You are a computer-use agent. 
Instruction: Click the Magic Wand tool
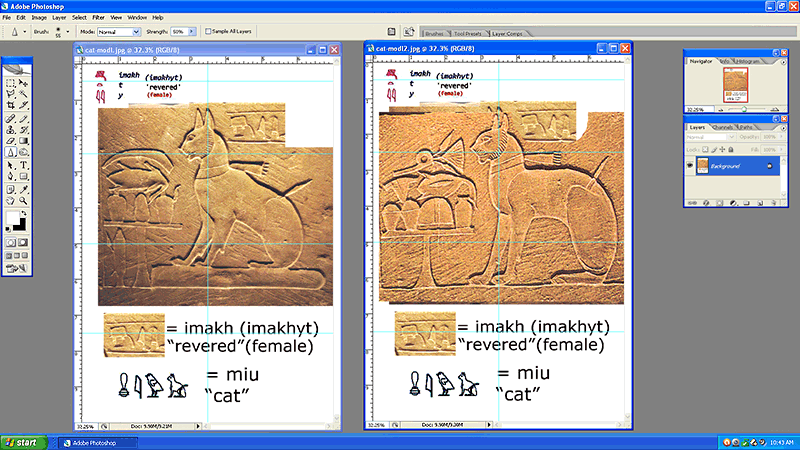21,93
